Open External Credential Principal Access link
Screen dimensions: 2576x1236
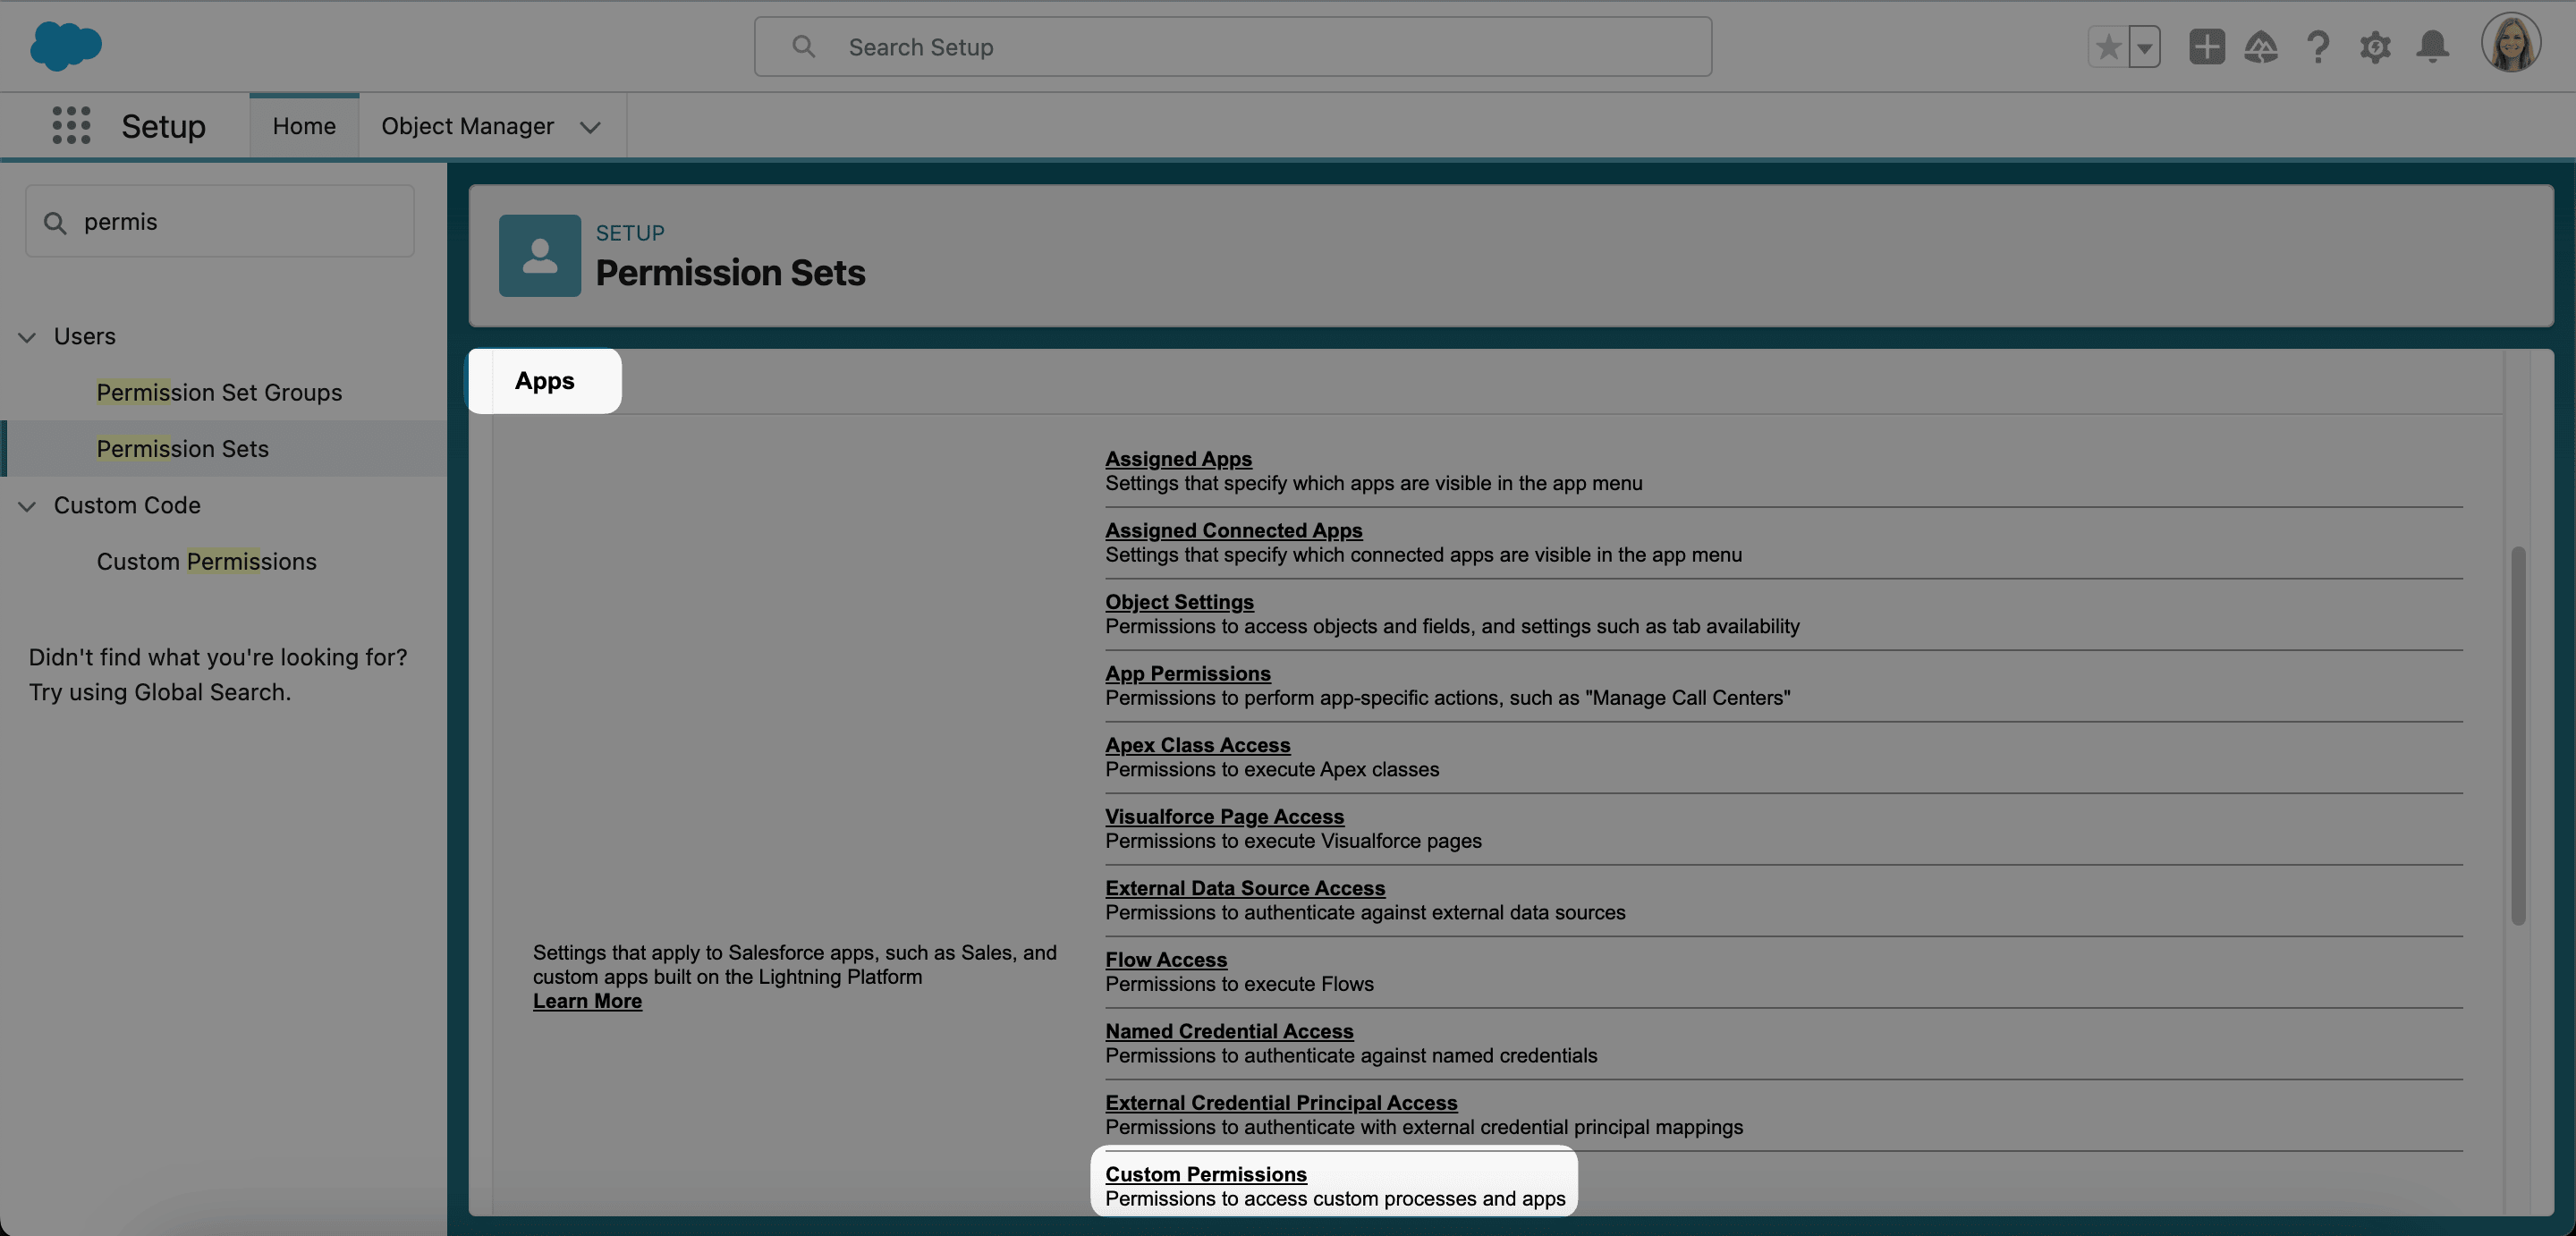coord(1281,1102)
